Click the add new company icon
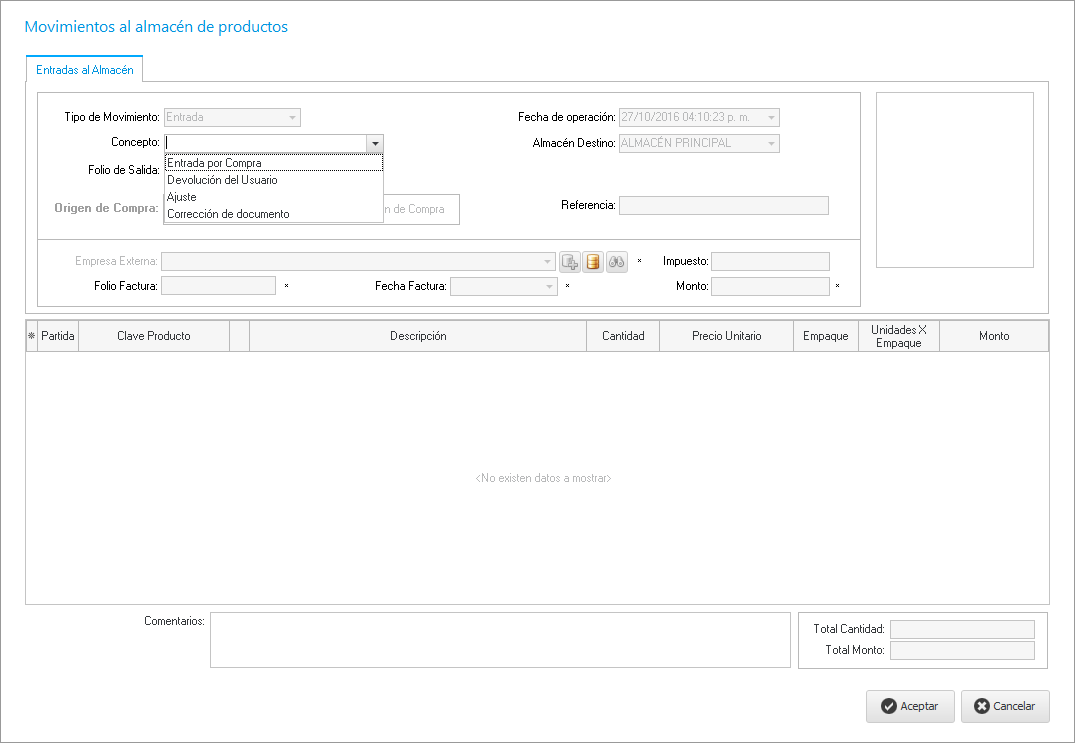 (x=570, y=262)
